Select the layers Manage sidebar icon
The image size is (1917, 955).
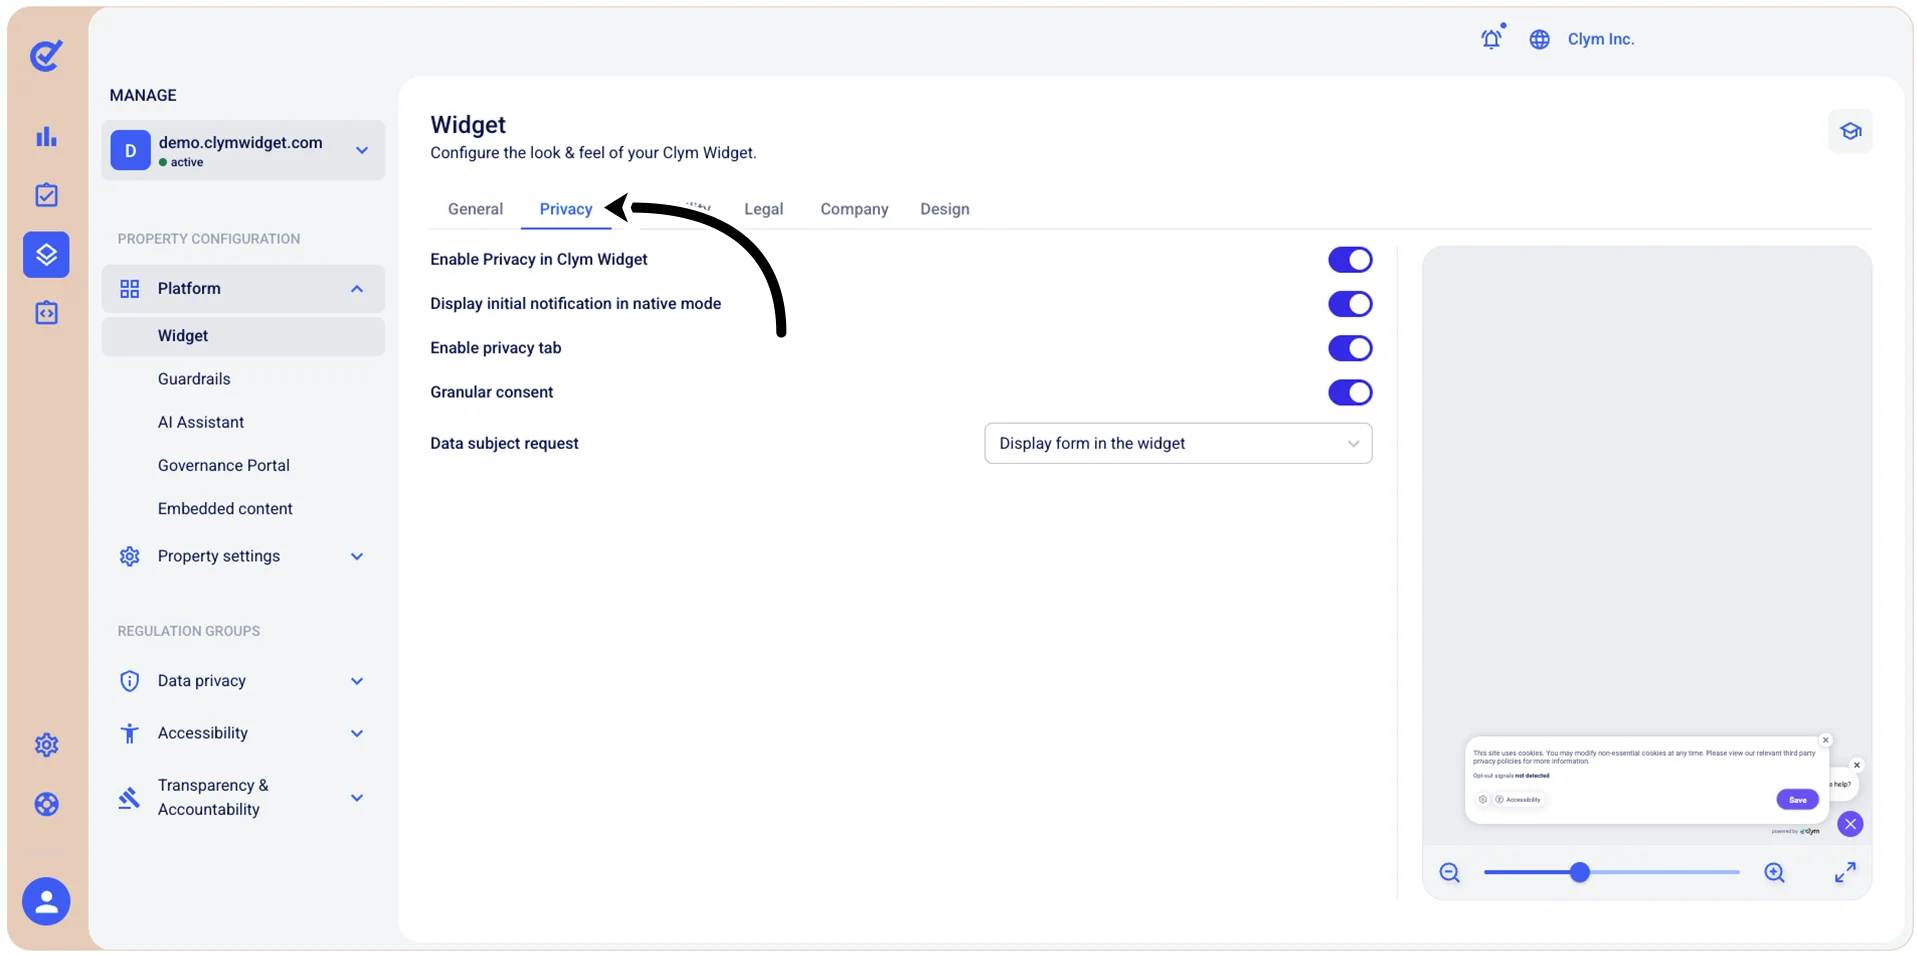46,255
